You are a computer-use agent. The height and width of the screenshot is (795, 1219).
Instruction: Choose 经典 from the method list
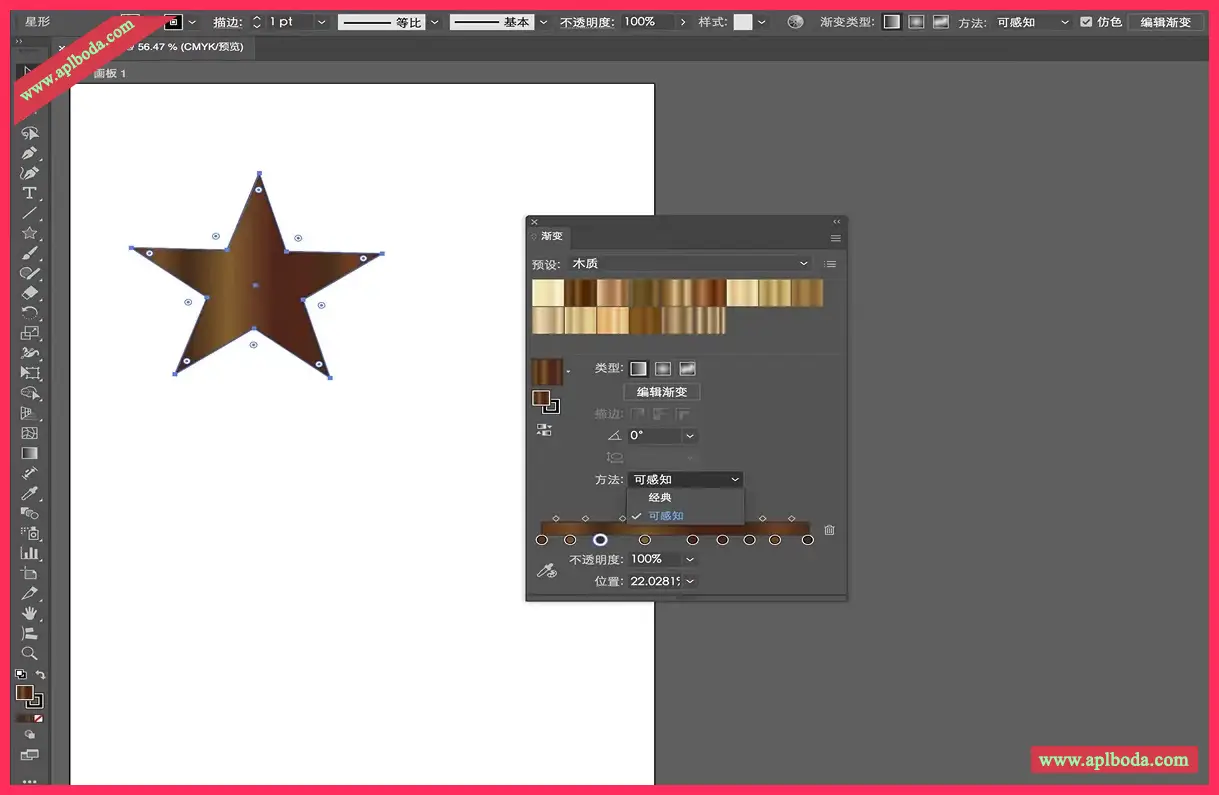coord(660,497)
